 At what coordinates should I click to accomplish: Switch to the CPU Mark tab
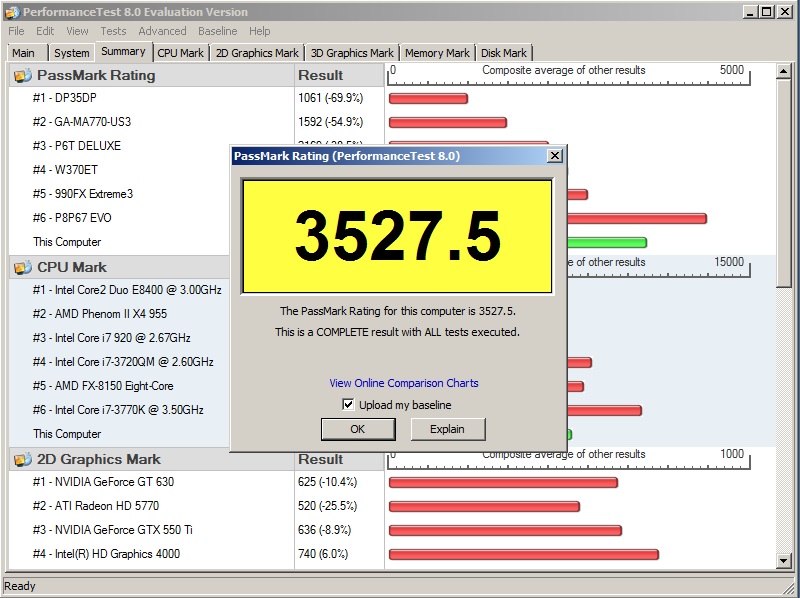[x=181, y=53]
